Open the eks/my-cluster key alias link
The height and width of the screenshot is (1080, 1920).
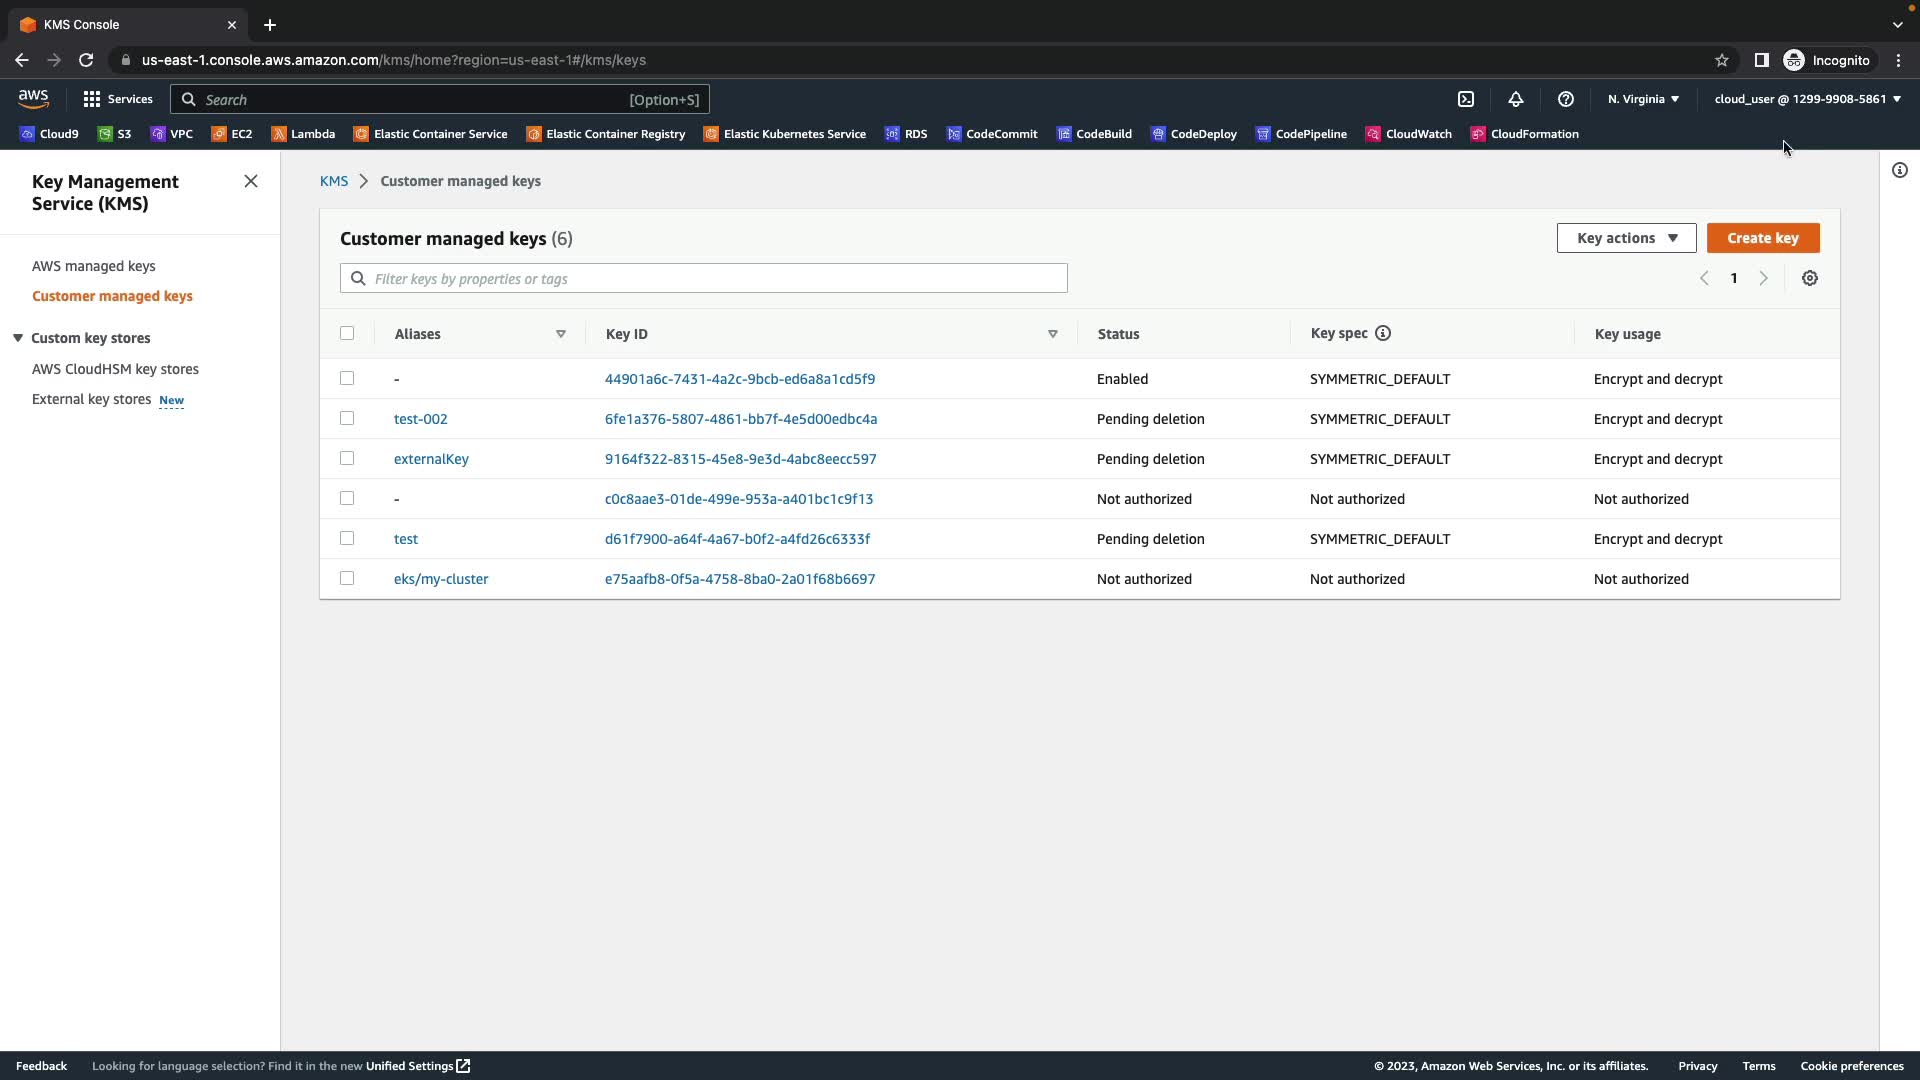[x=440, y=579]
